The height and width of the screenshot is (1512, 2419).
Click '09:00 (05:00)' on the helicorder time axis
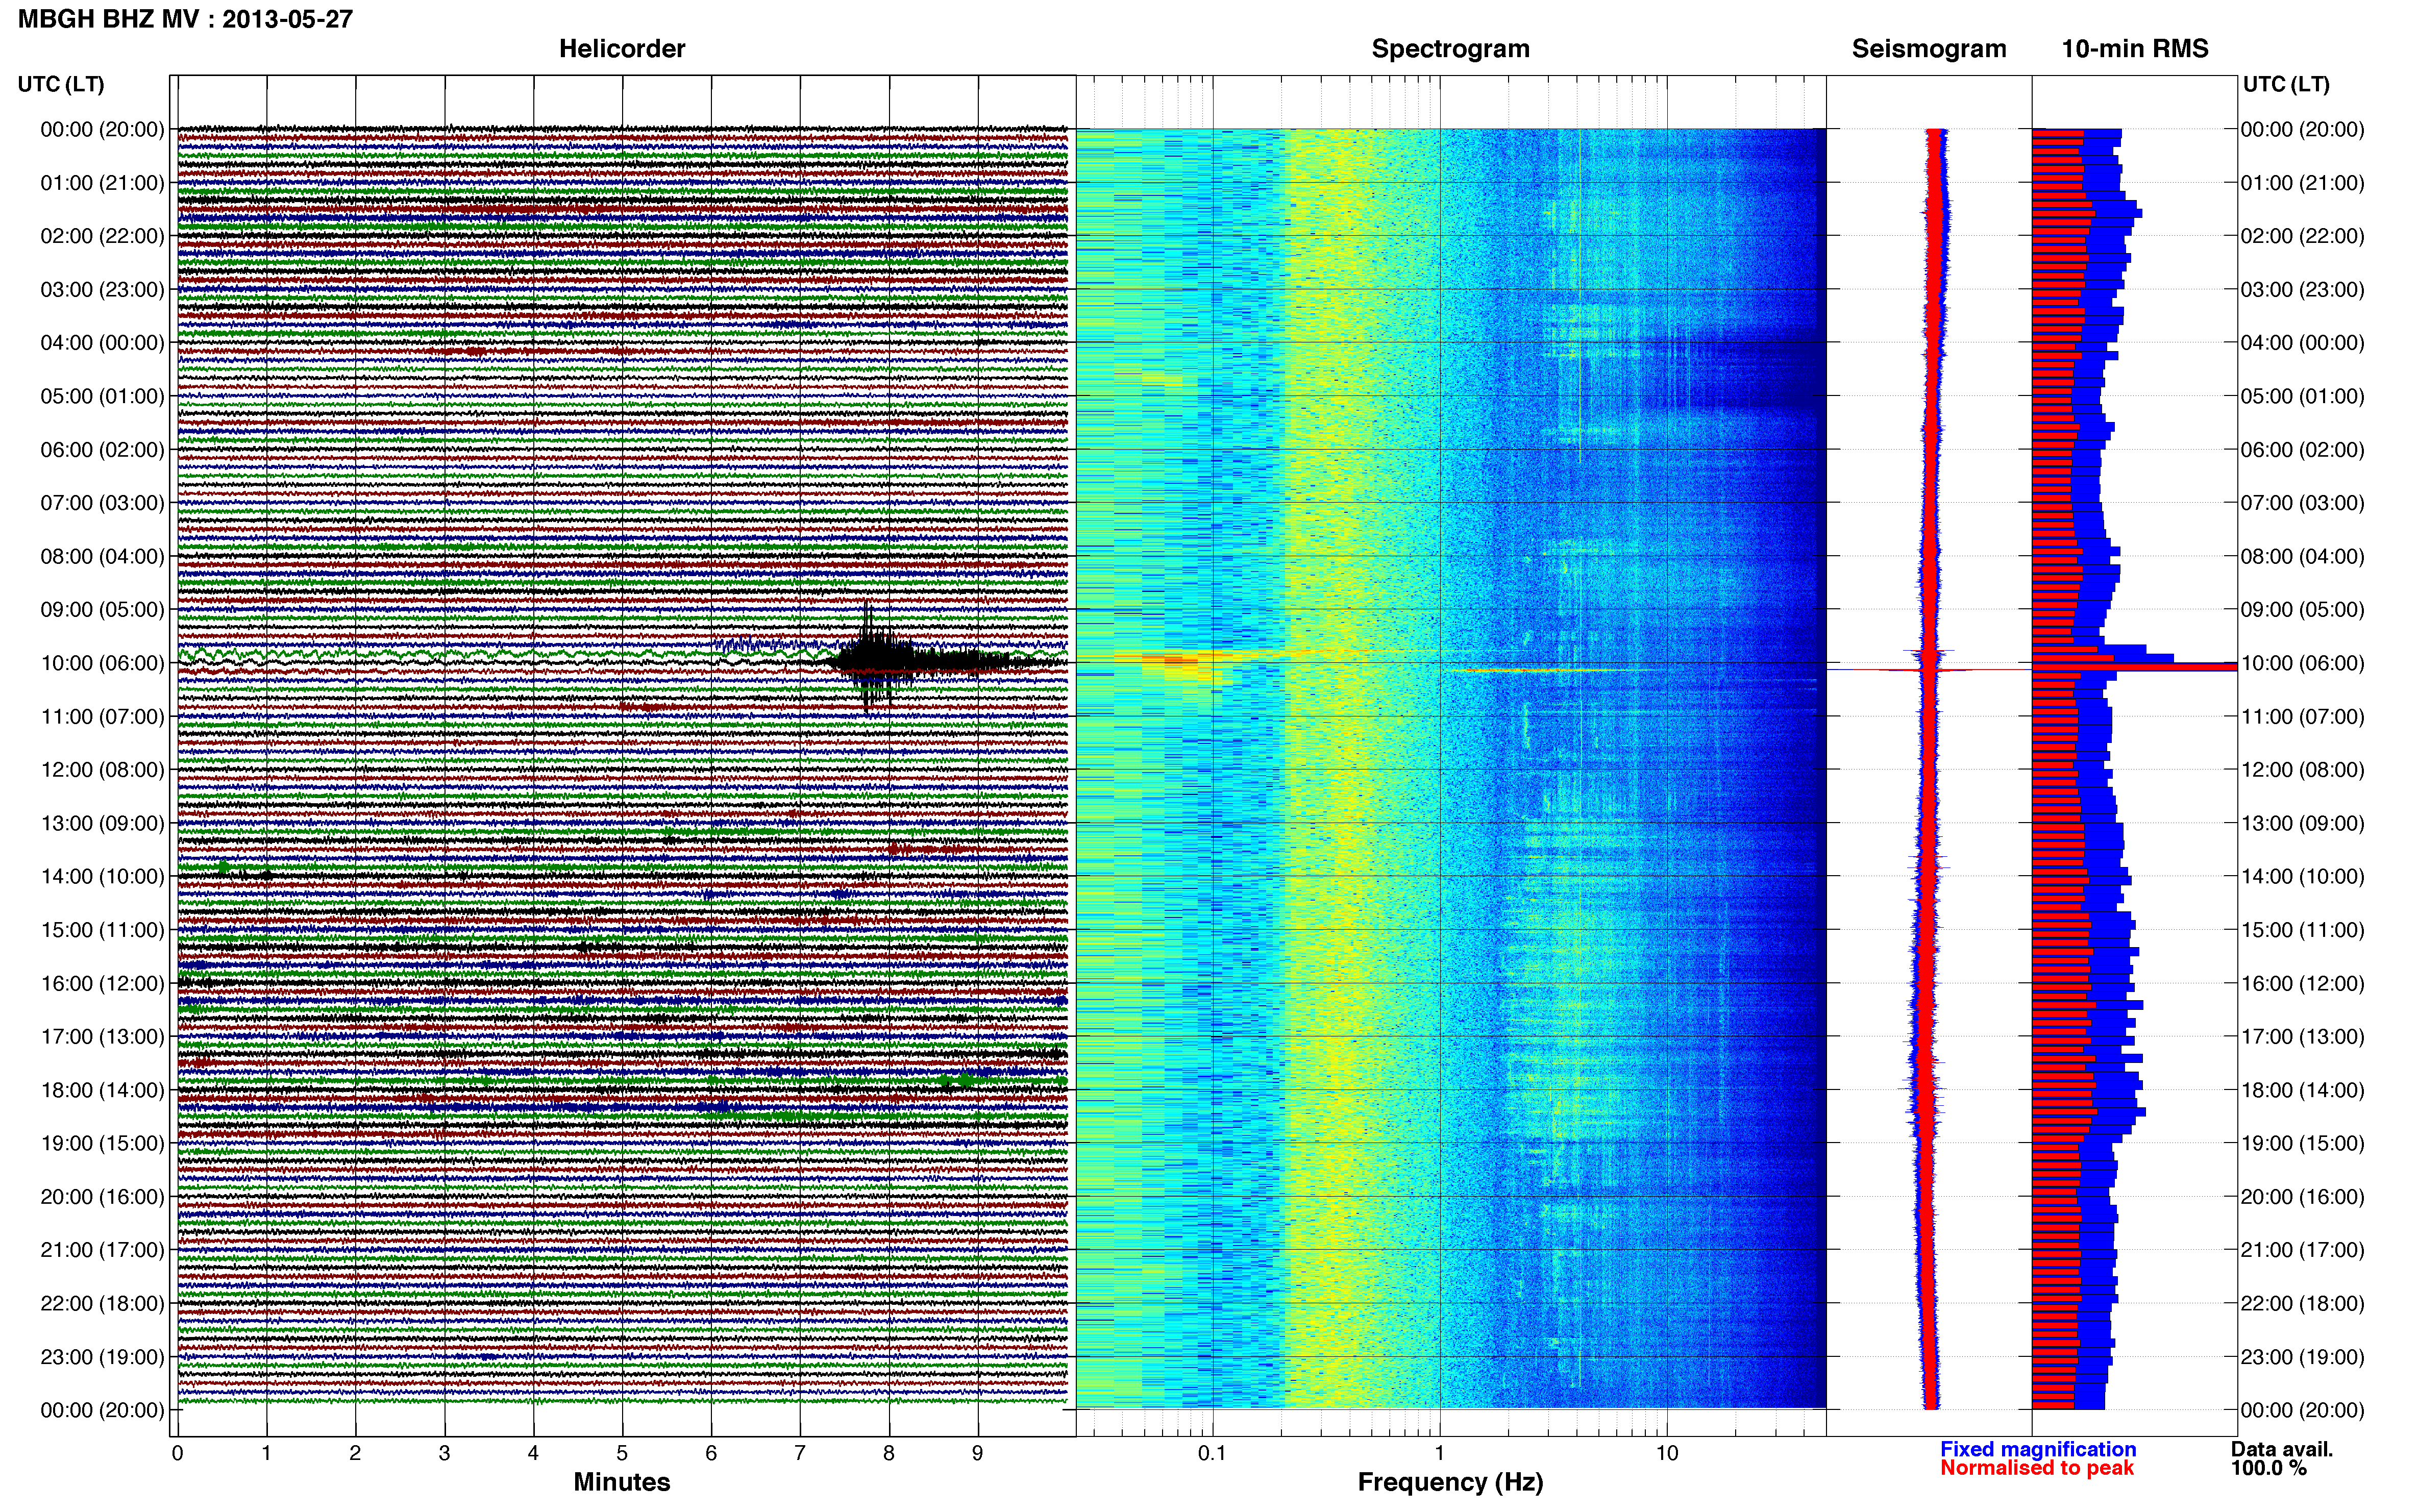102,610
